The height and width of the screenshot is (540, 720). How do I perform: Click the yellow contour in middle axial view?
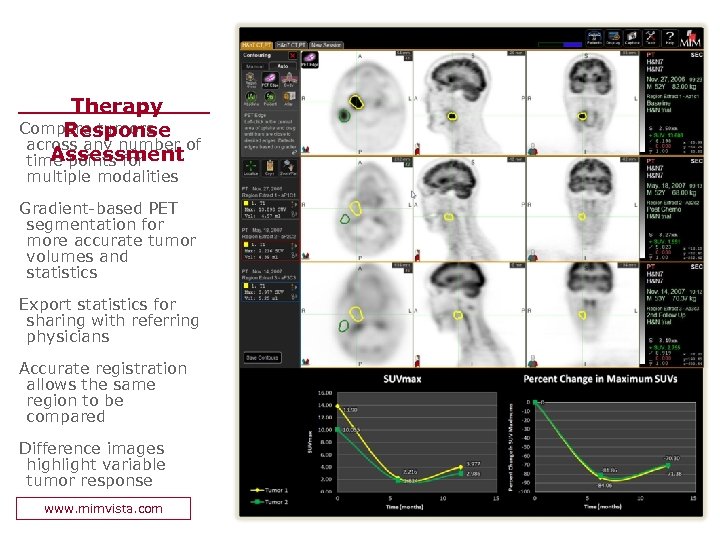tap(356, 208)
